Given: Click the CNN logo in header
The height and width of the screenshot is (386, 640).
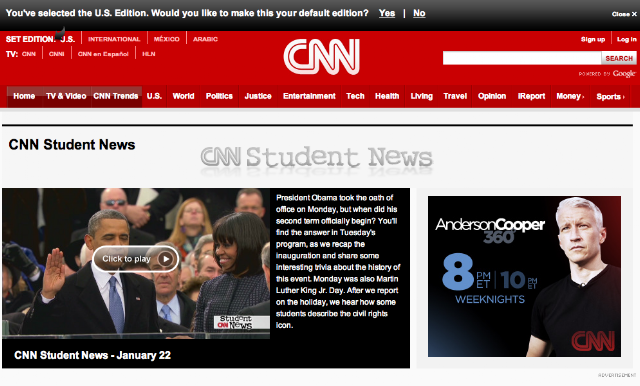Looking at the screenshot, I should pos(321,57).
